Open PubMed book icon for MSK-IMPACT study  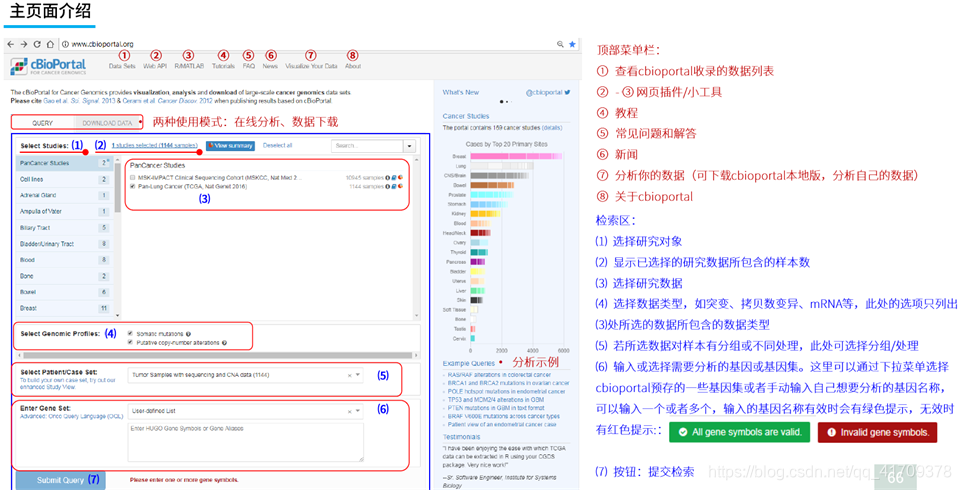point(393,178)
